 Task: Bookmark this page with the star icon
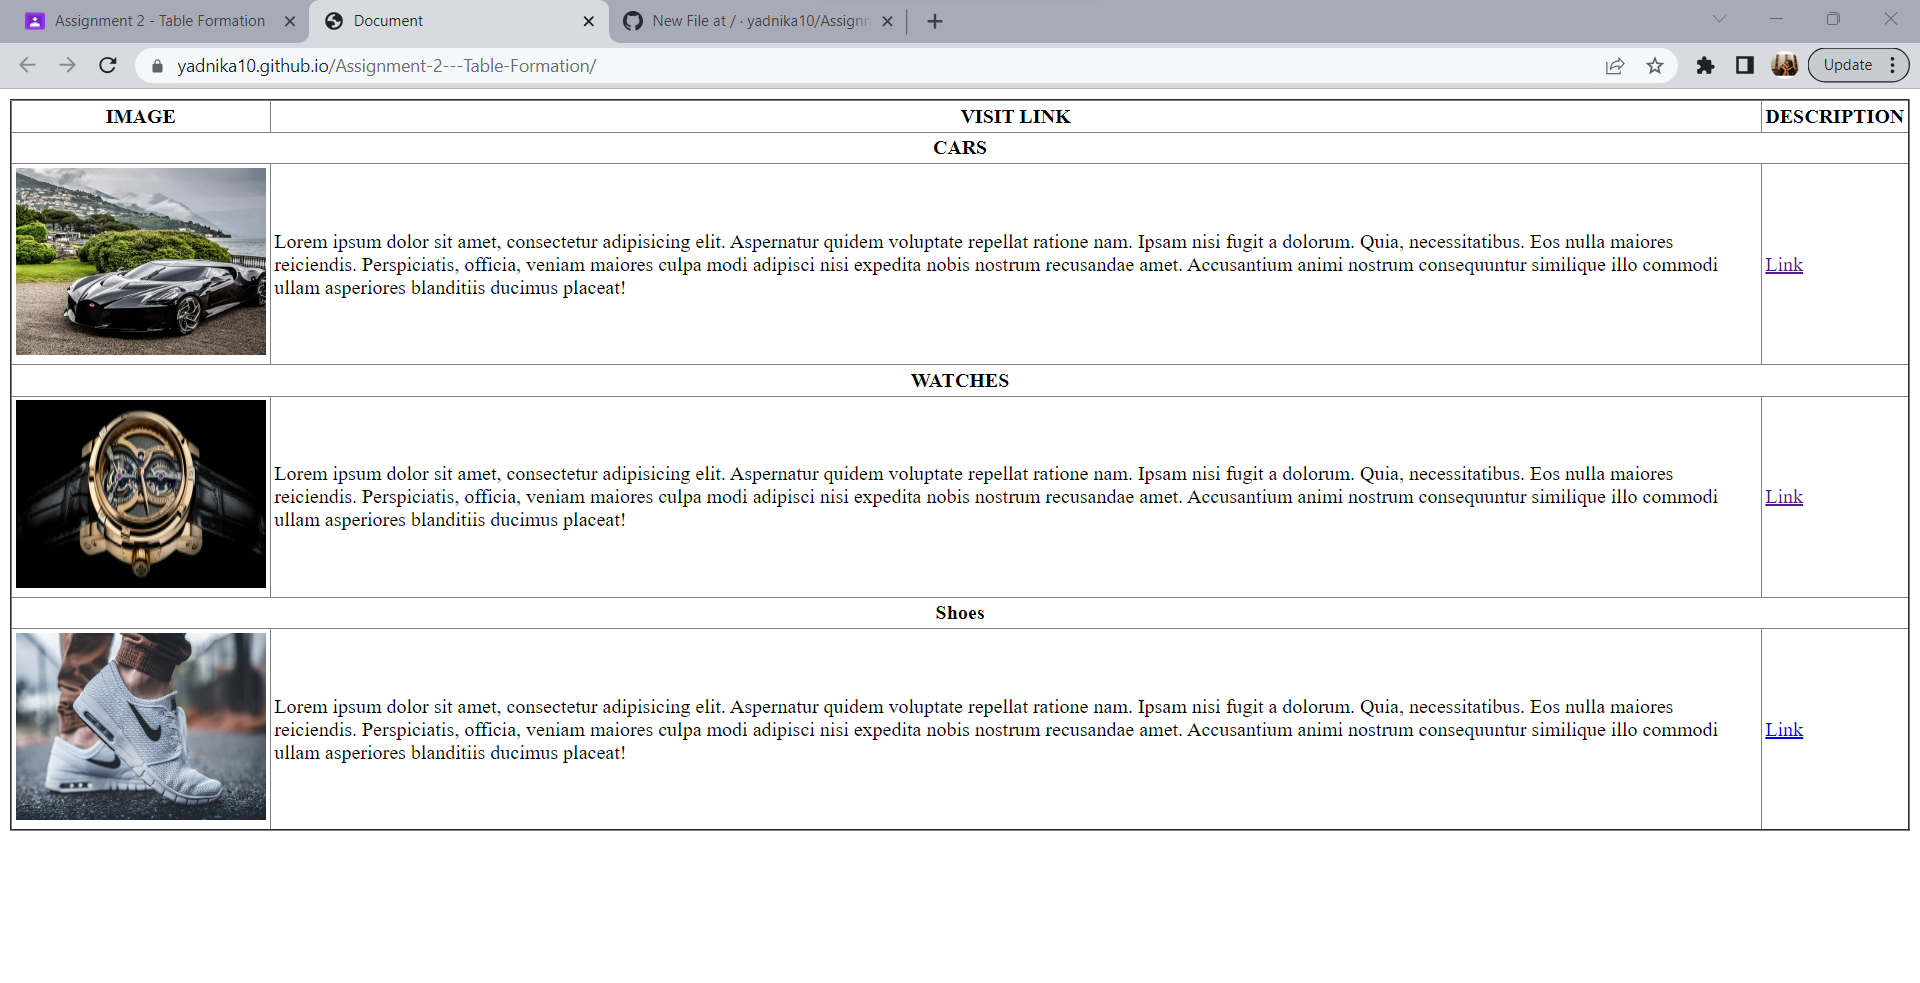click(x=1655, y=66)
